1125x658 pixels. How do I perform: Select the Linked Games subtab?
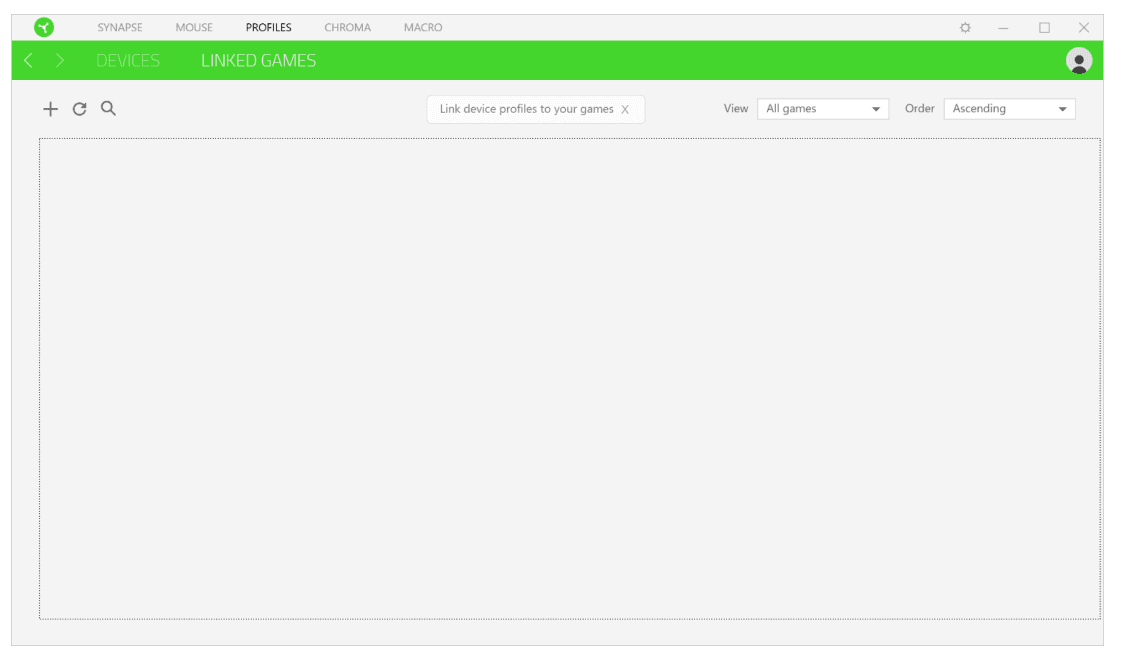tap(258, 61)
